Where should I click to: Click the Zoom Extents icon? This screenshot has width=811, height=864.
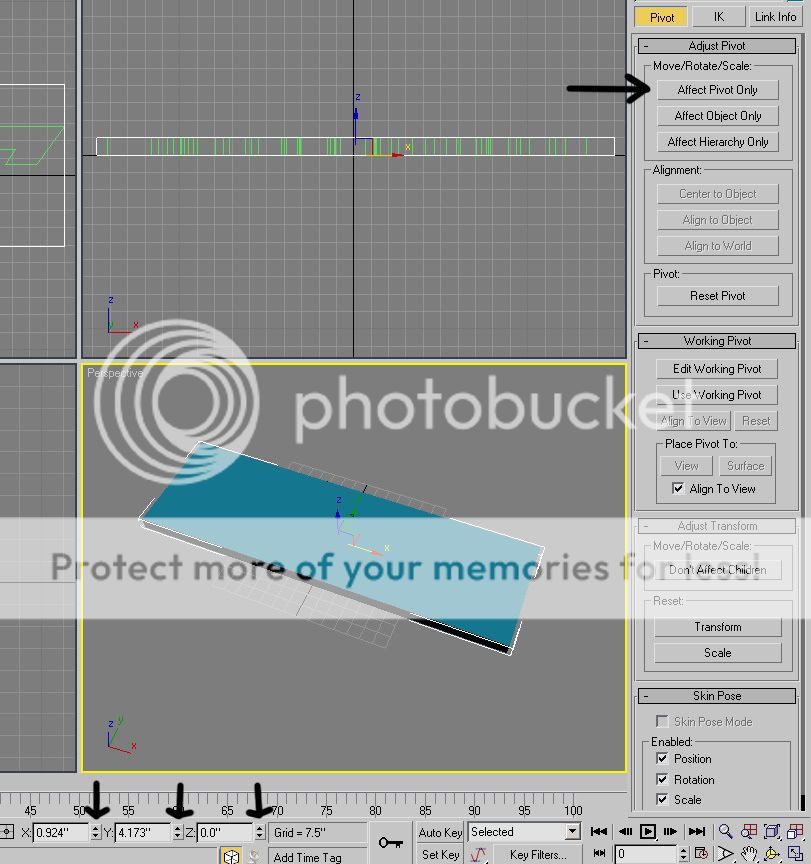point(772,831)
